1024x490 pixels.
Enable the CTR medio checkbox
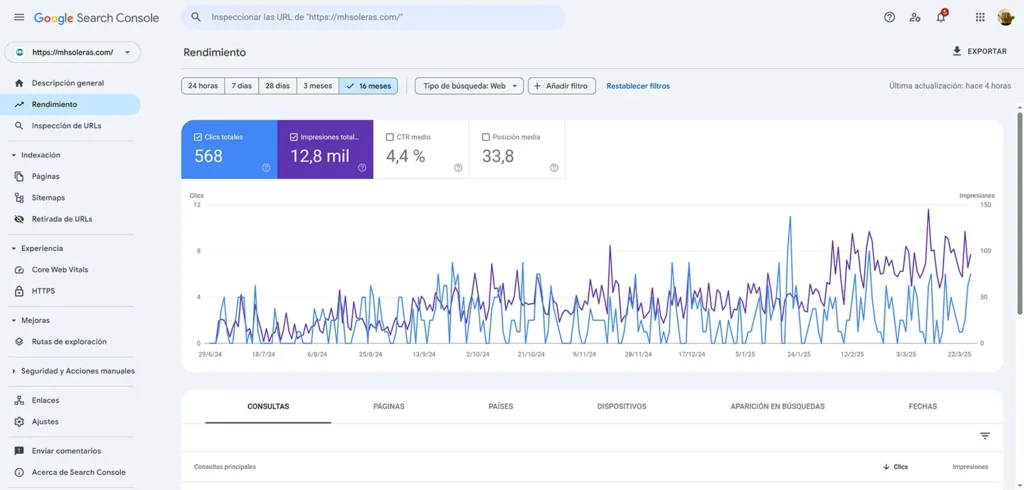coord(390,137)
